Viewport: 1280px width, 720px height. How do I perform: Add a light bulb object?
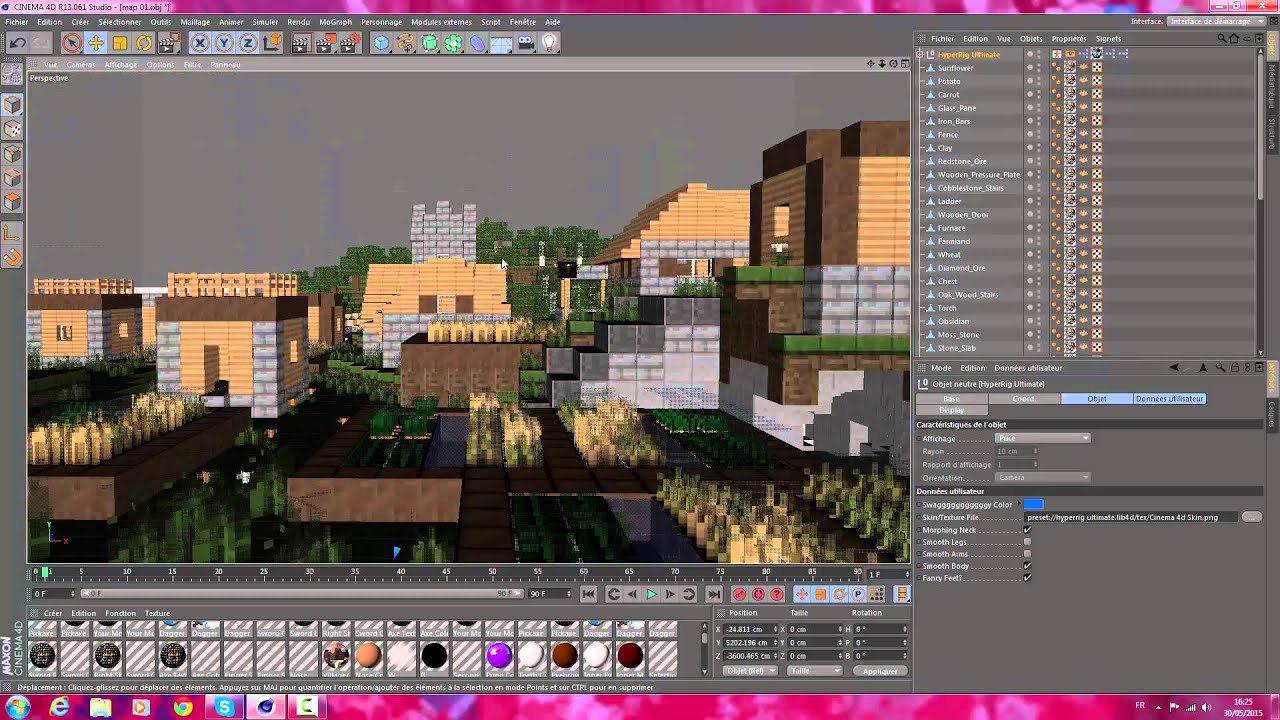click(549, 42)
